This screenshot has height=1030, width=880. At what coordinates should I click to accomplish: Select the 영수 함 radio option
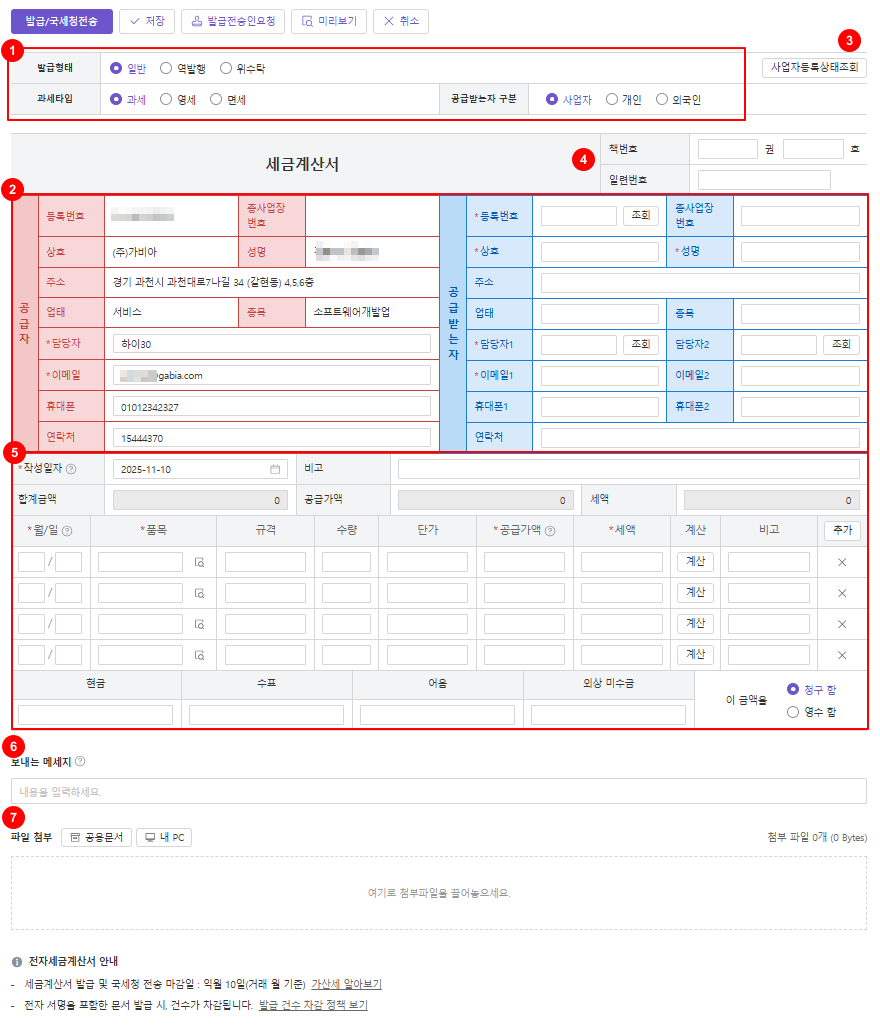(793, 712)
